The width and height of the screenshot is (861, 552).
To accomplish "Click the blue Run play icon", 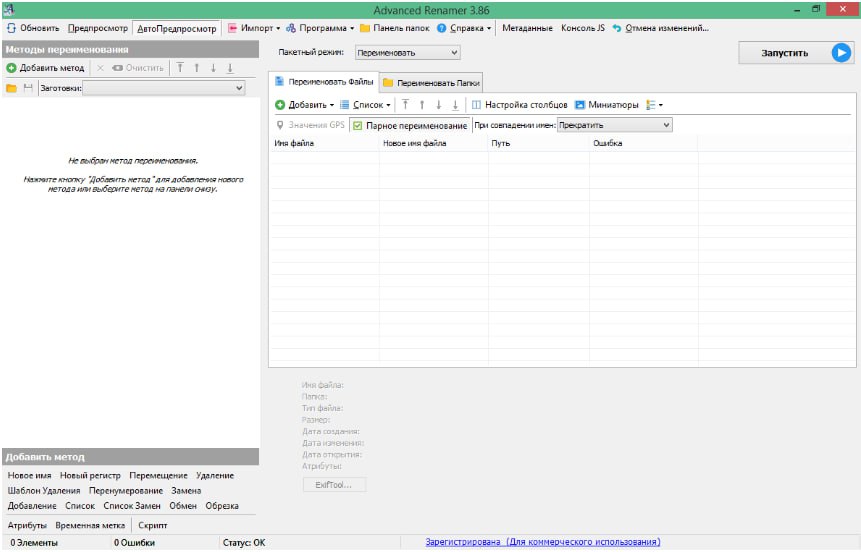I will point(841,53).
